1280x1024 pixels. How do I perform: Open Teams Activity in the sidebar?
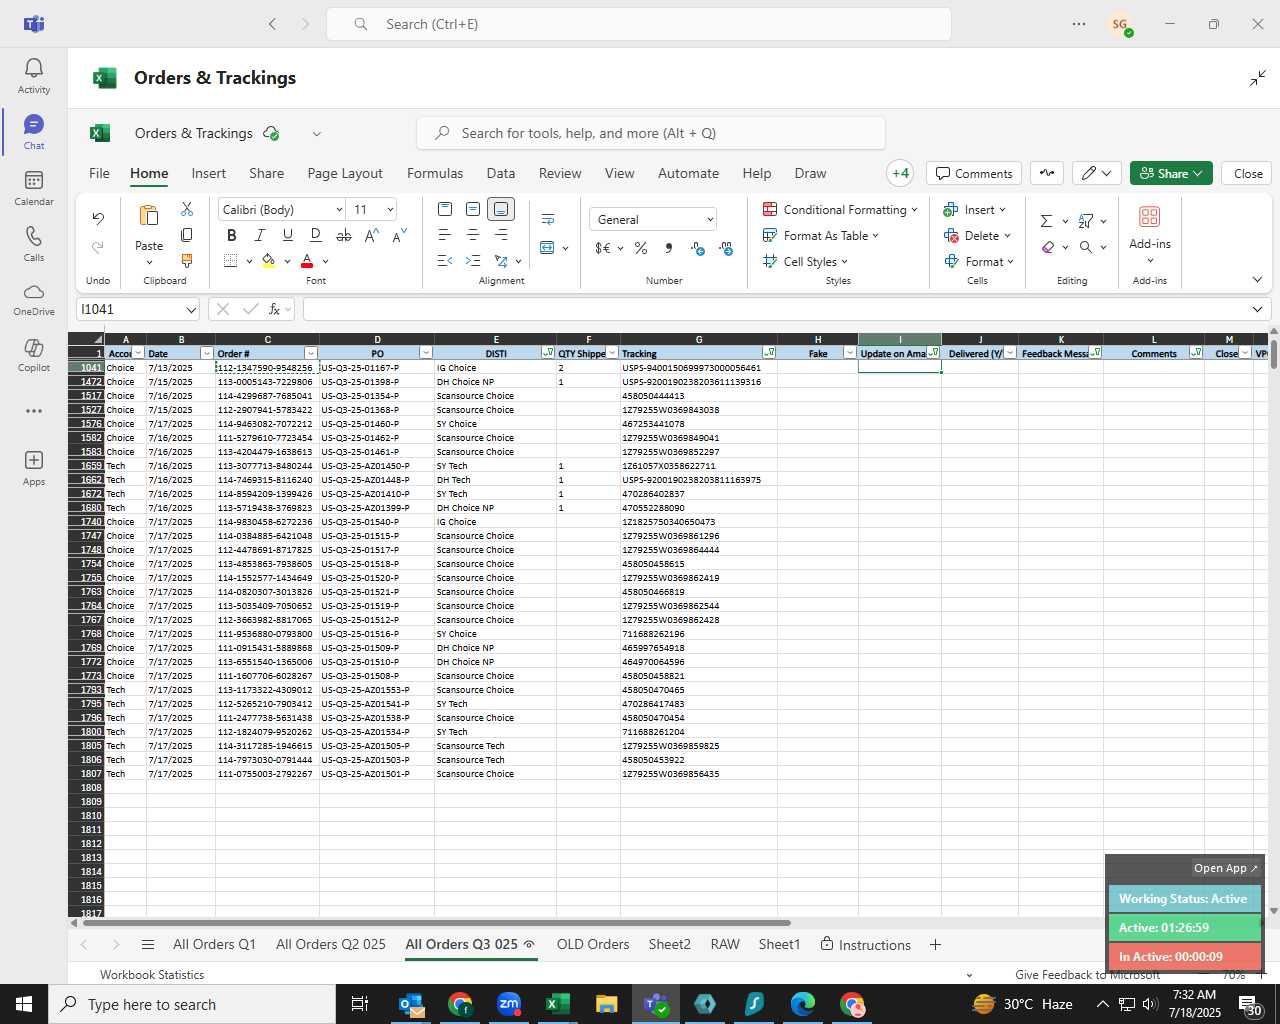(34, 76)
